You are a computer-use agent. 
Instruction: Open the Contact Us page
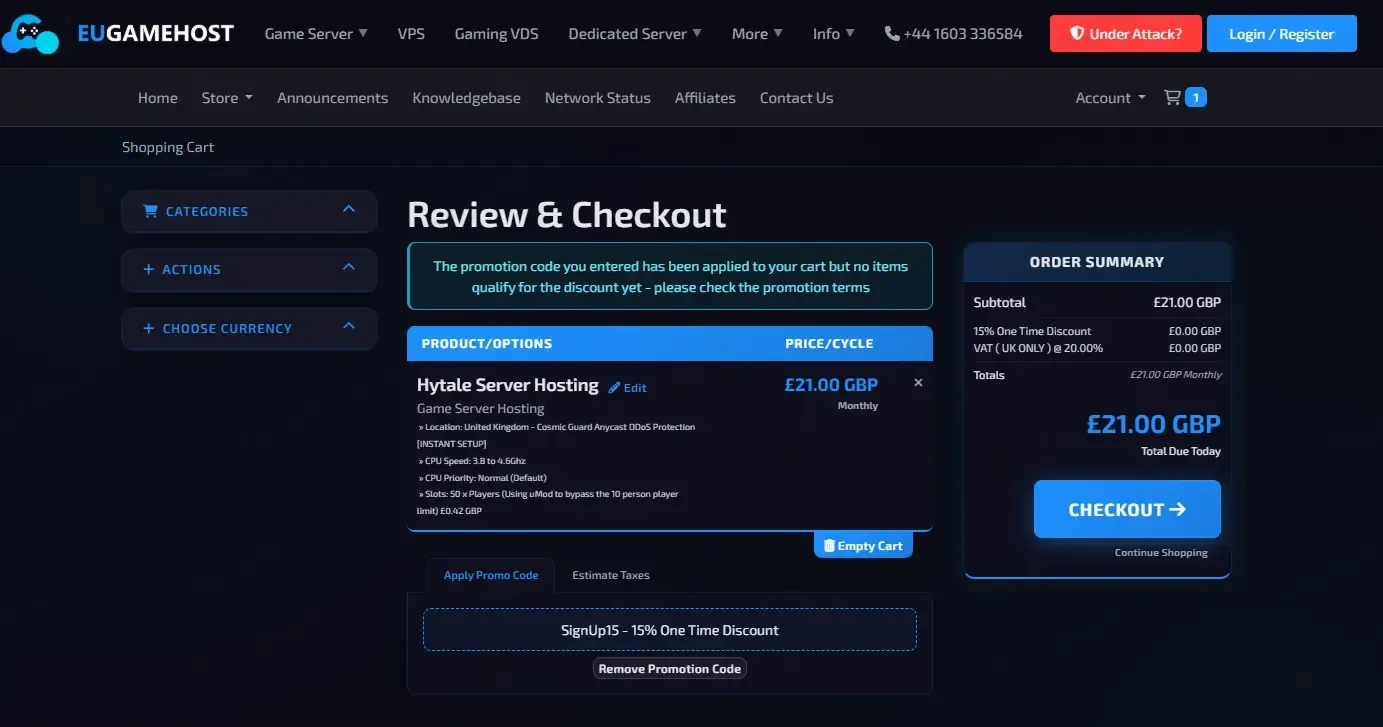coord(796,97)
